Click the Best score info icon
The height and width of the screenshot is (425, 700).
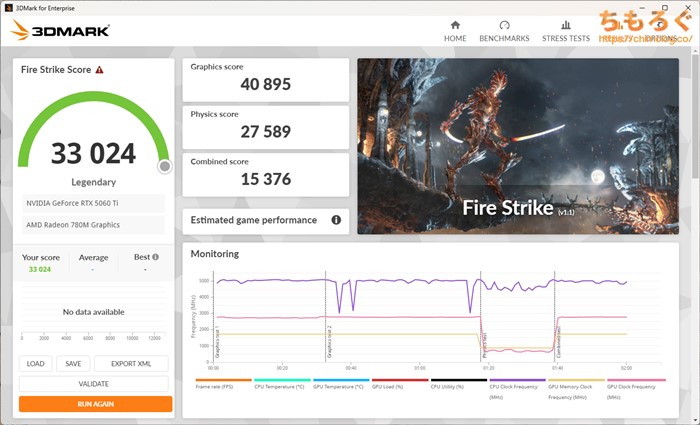(x=155, y=257)
